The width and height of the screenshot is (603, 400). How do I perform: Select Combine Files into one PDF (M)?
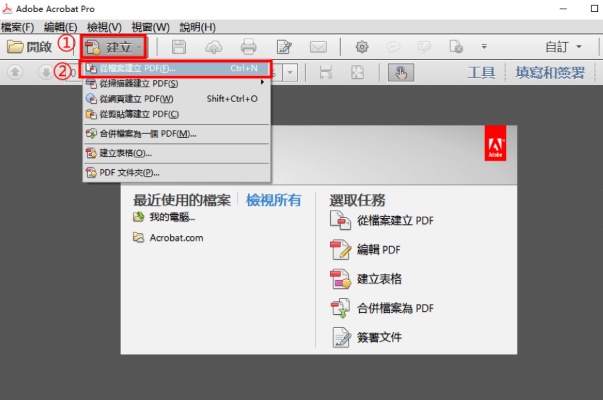pos(176,134)
